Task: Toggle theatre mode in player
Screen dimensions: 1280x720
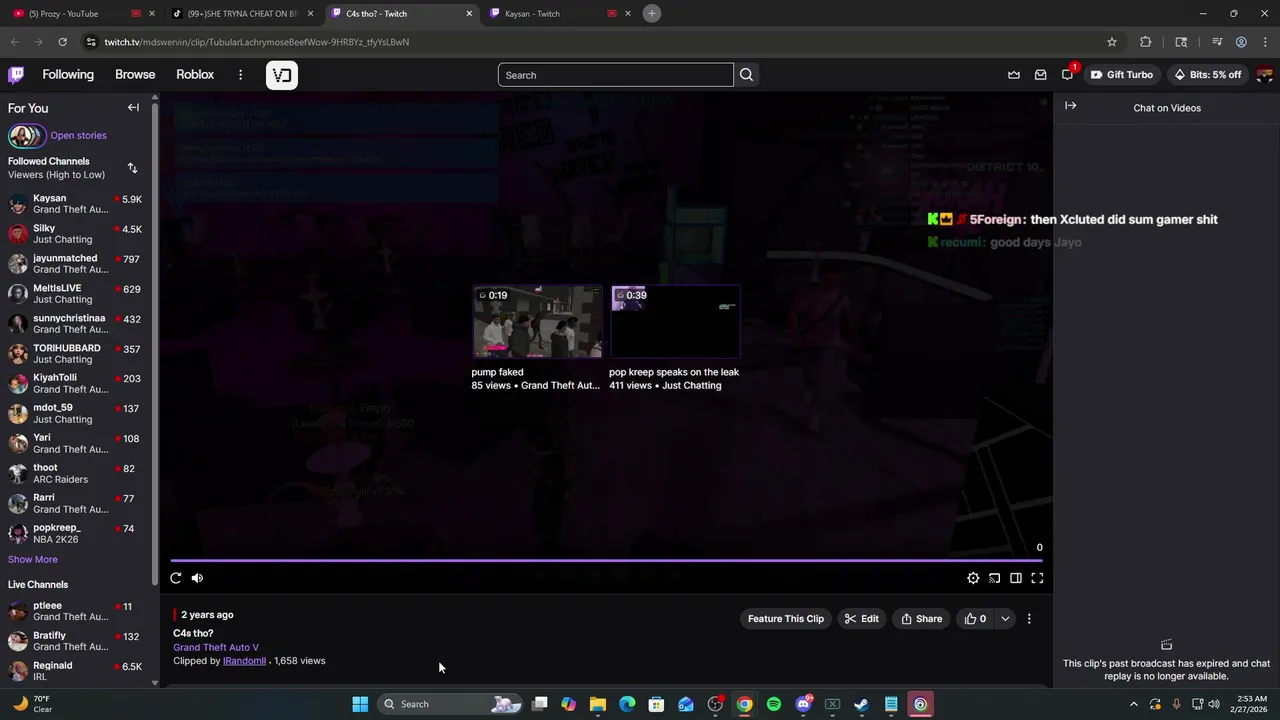Action: click(1015, 578)
